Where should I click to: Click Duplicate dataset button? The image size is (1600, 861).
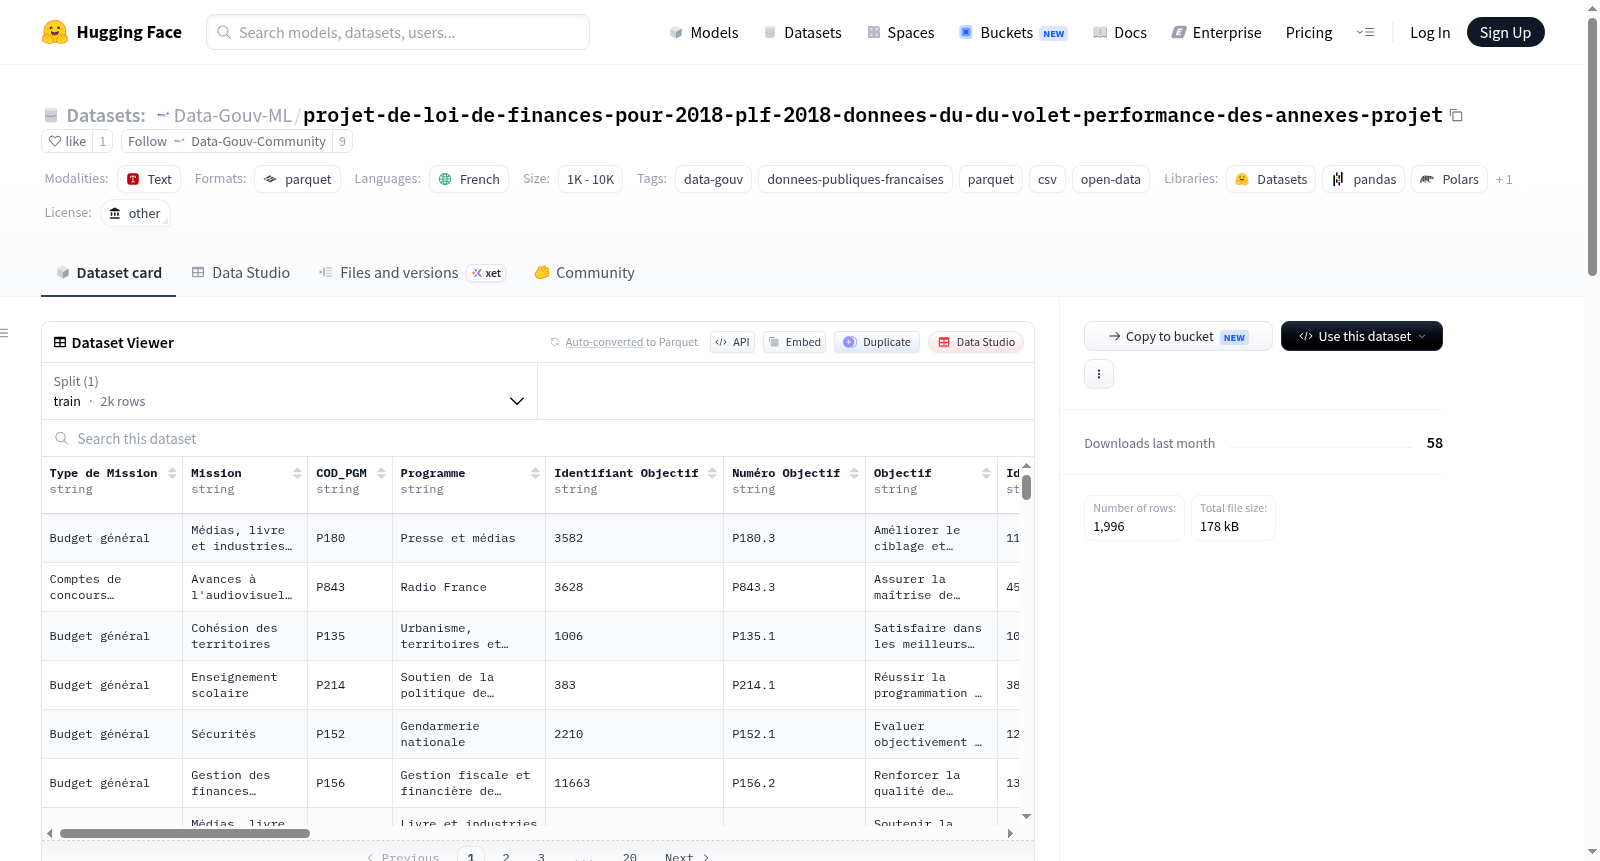[877, 342]
